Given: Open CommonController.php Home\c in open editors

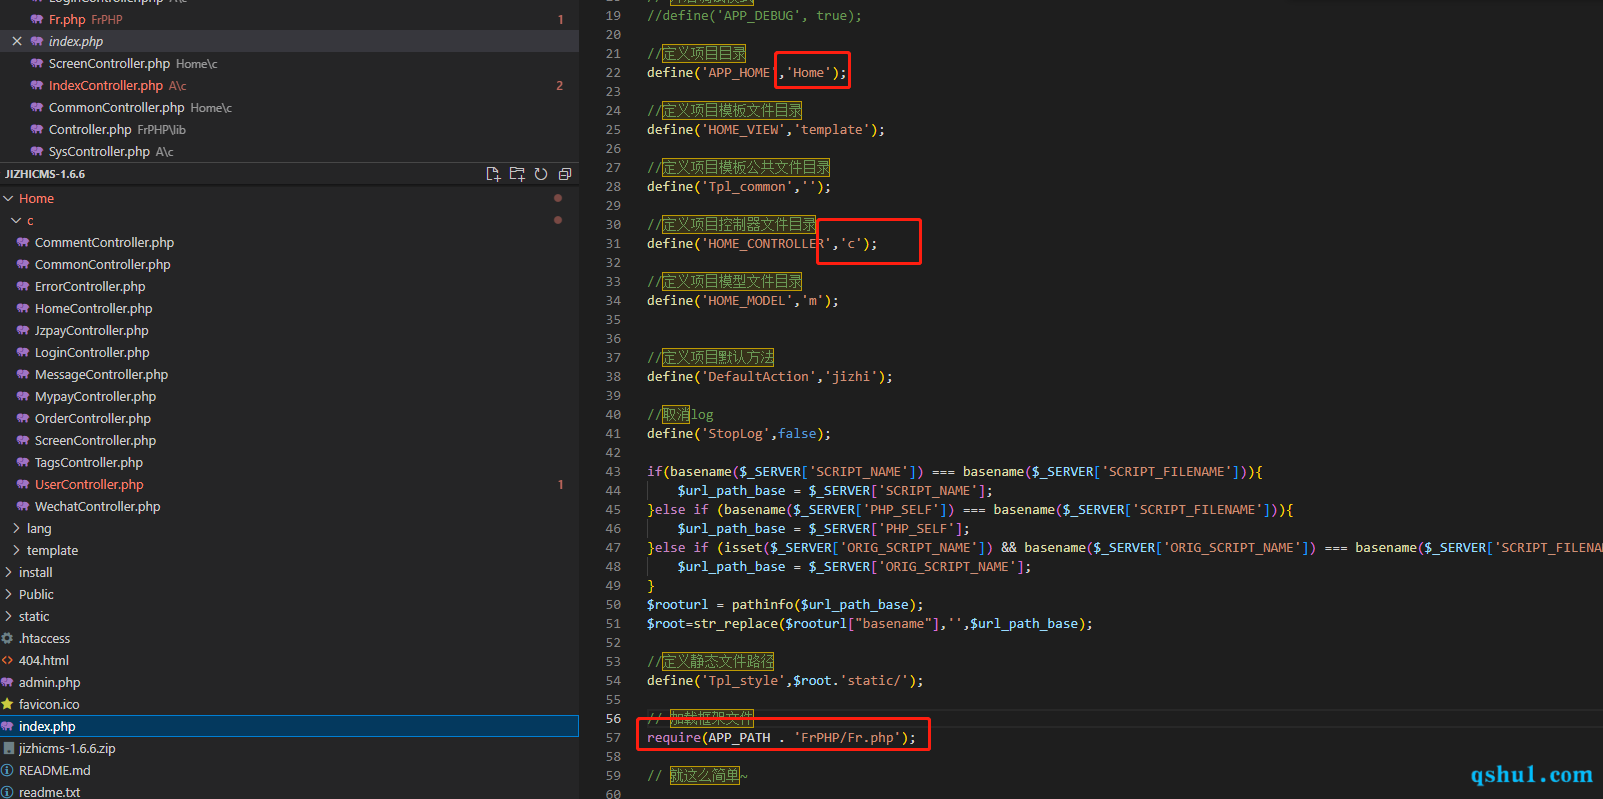Looking at the screenshot, I should click(289, 107).
